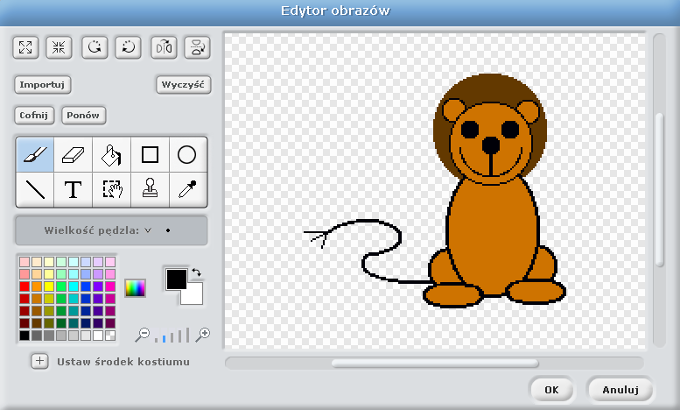Click the zoom level bars indicator
Viewport: 680px width, 410px height.
(x=172, y=335)
